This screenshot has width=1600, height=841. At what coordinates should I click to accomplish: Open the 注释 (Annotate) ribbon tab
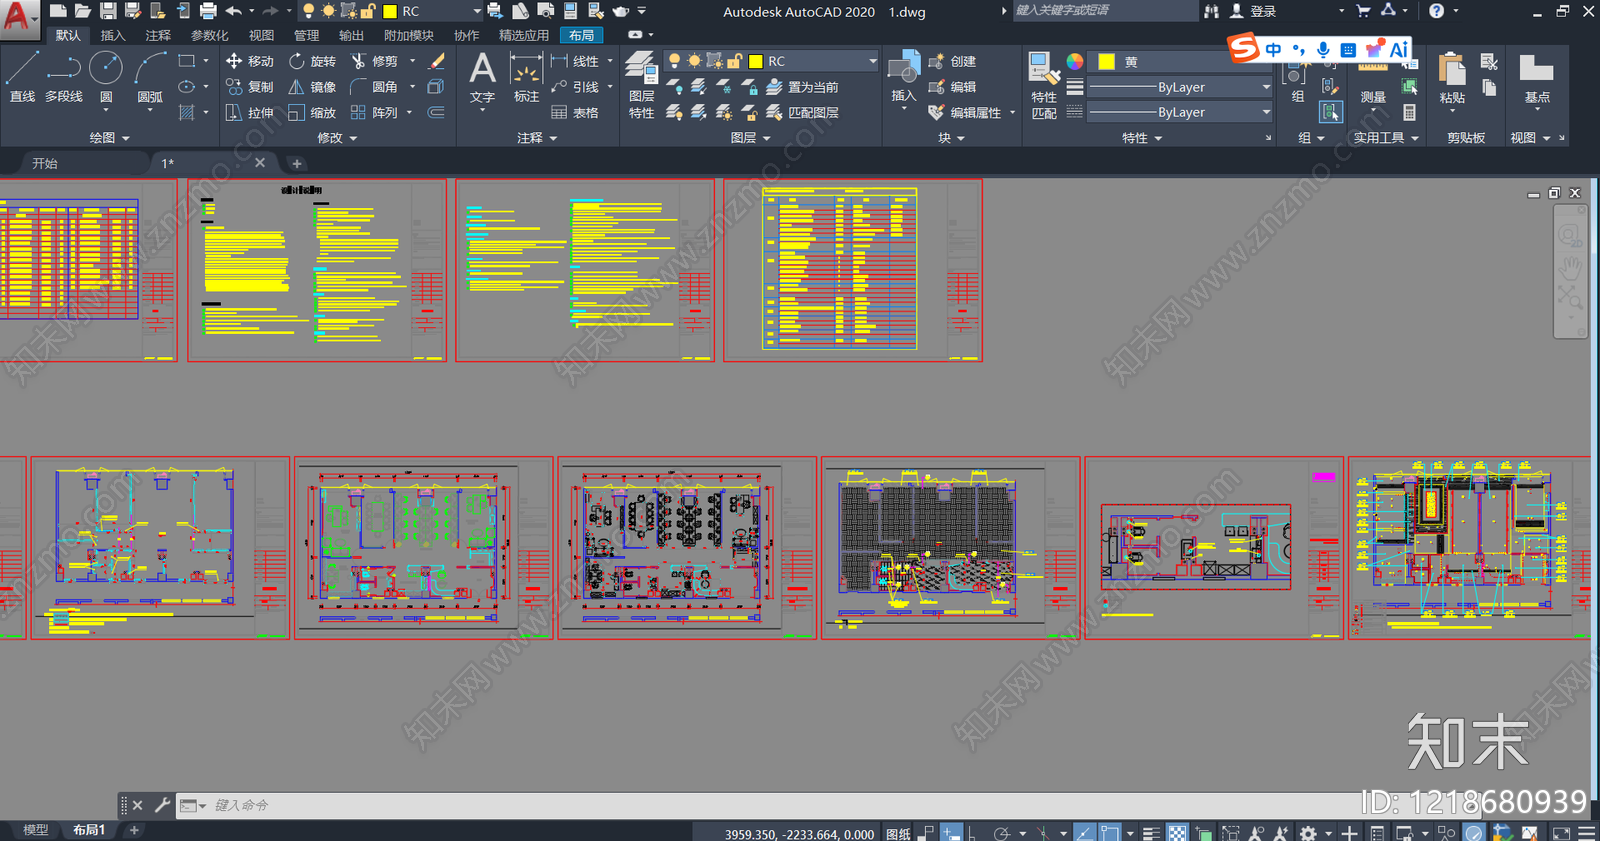158,35
